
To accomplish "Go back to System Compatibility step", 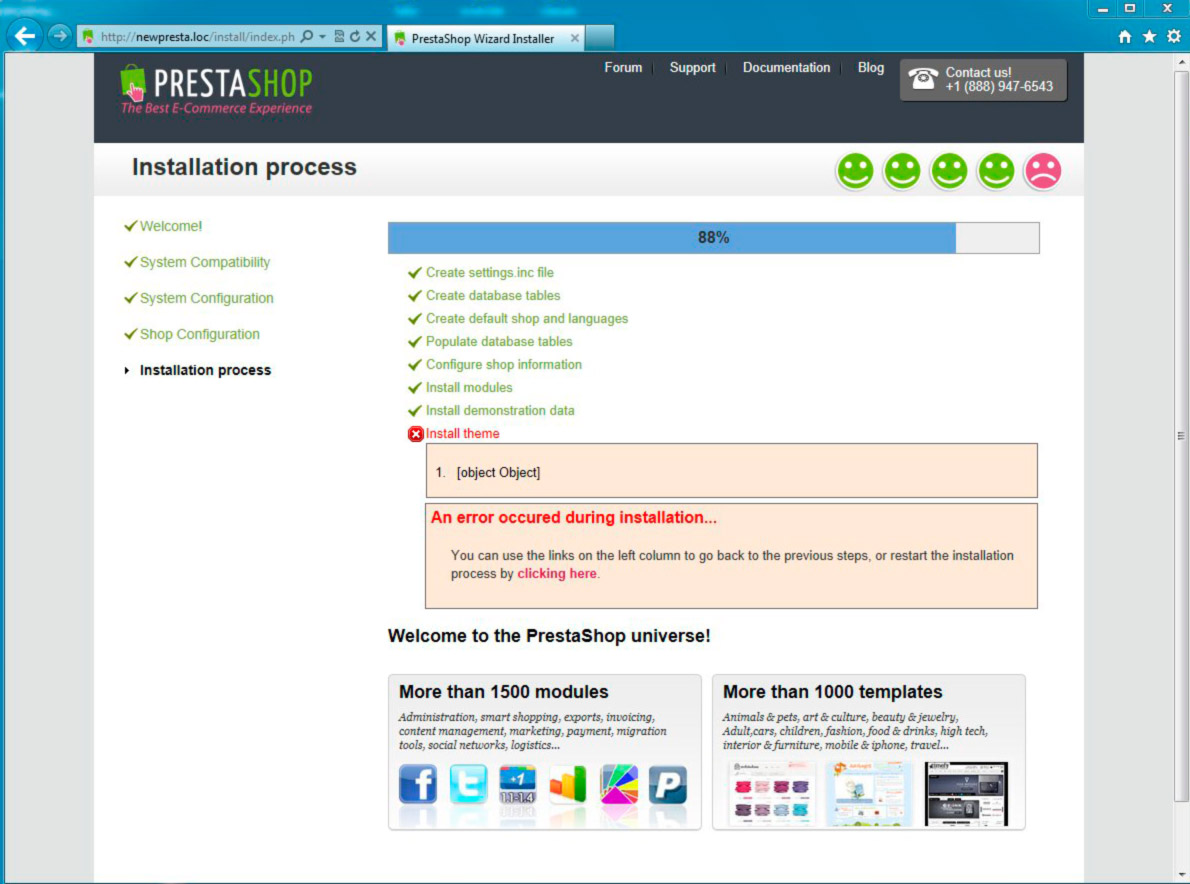I will click(x=204, y=263).
